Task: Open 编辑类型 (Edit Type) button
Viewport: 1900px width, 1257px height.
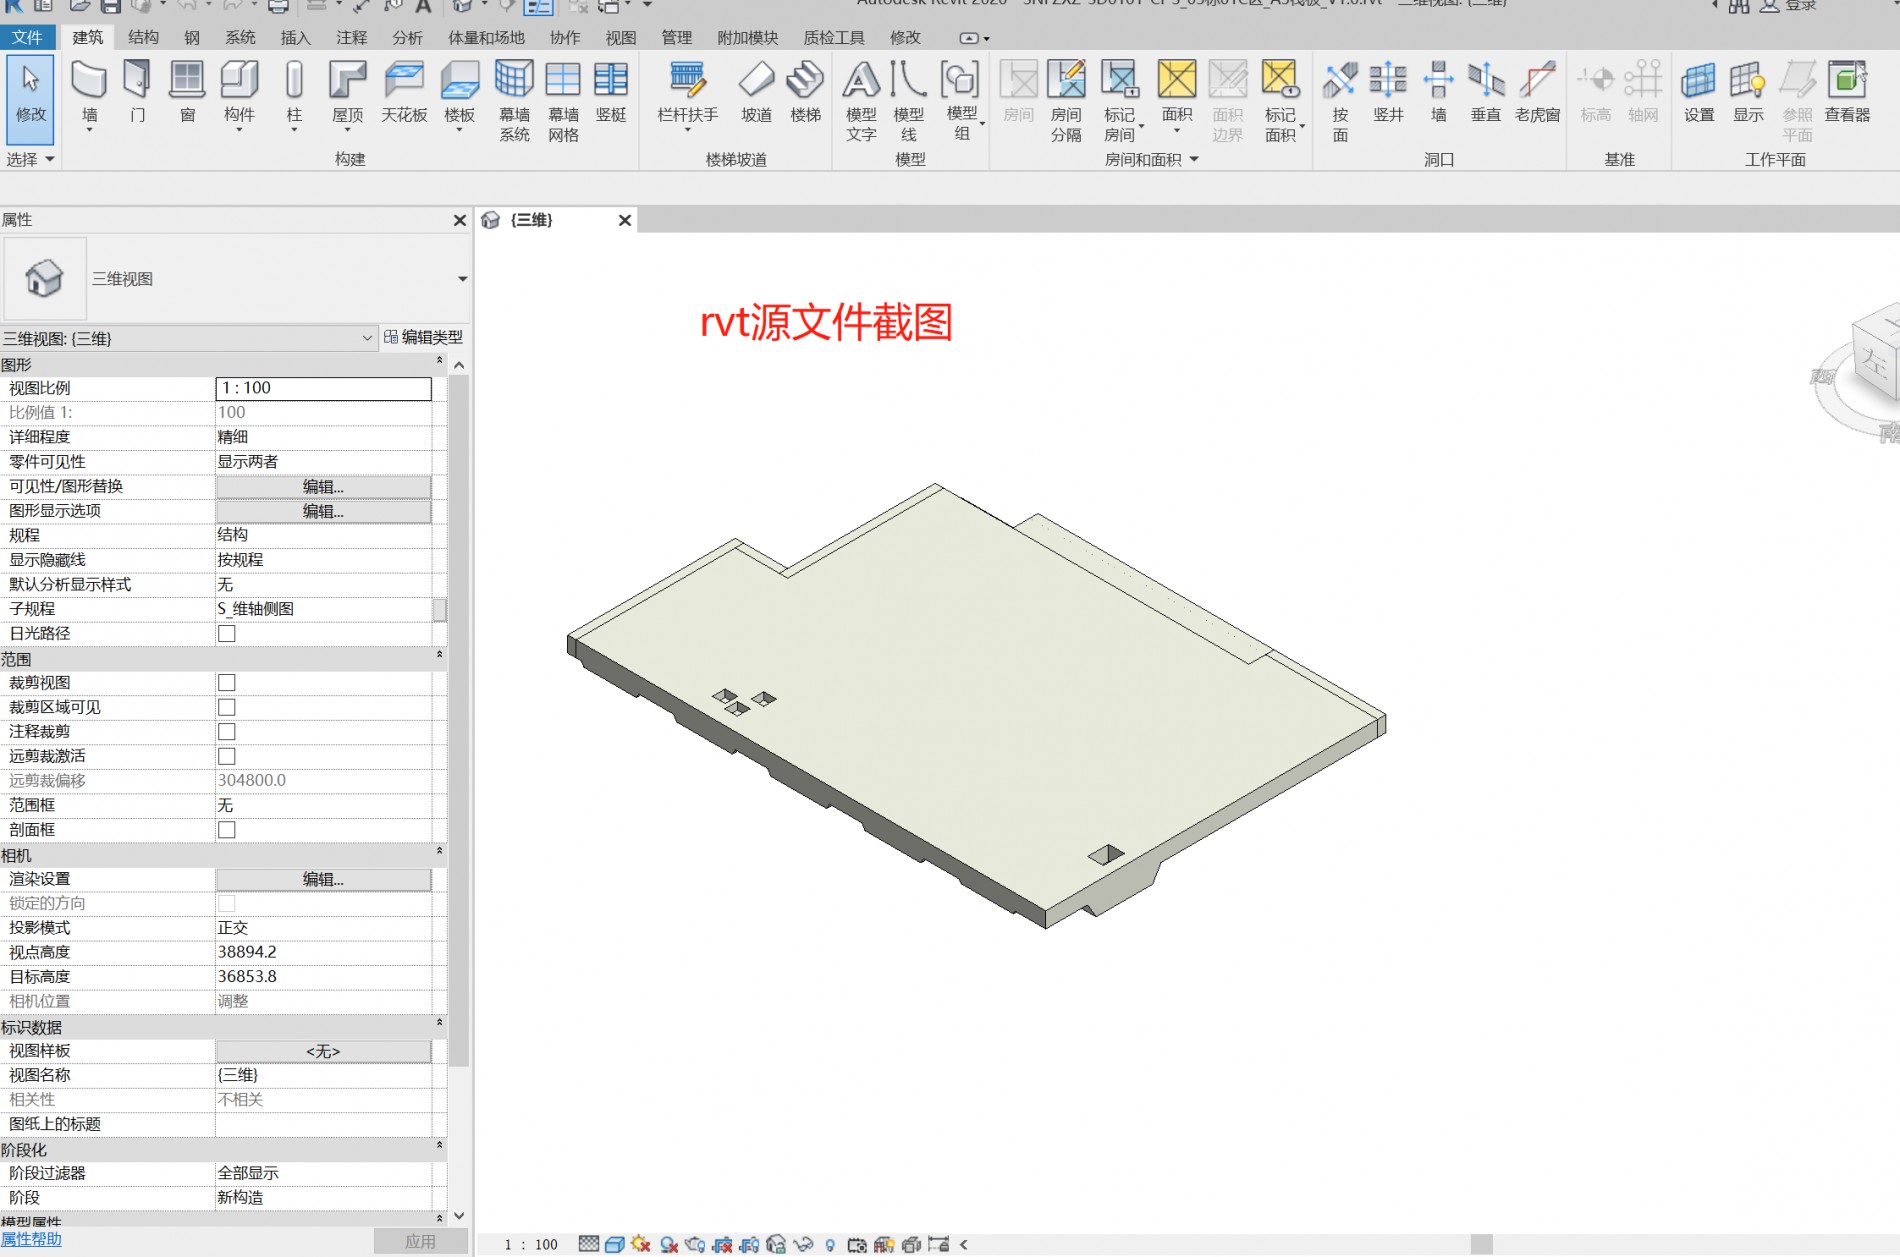Action: coord(424,337)
